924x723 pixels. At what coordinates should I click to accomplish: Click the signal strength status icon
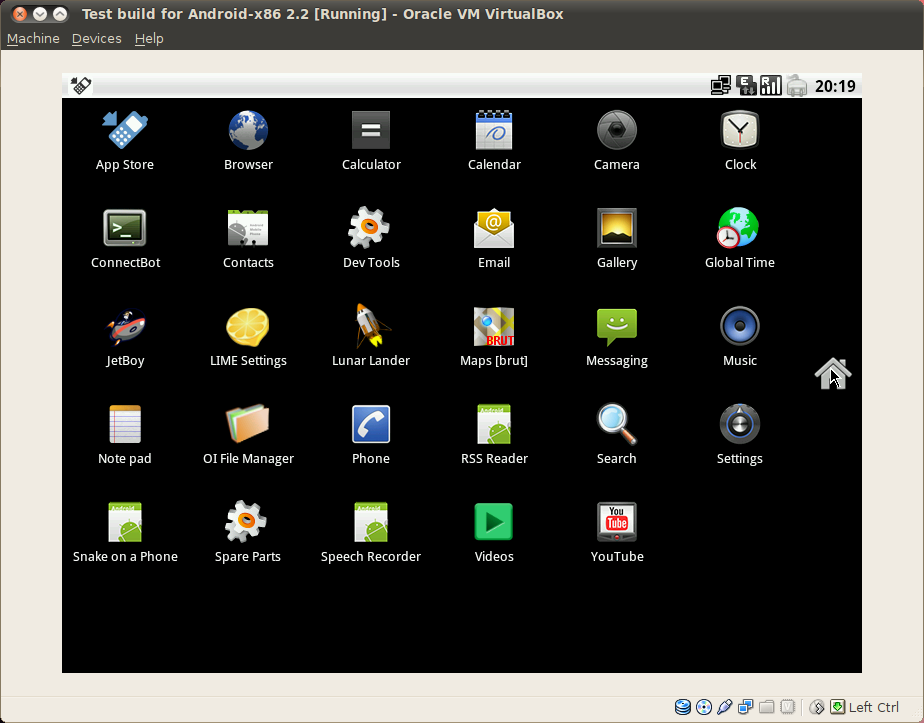771,86
